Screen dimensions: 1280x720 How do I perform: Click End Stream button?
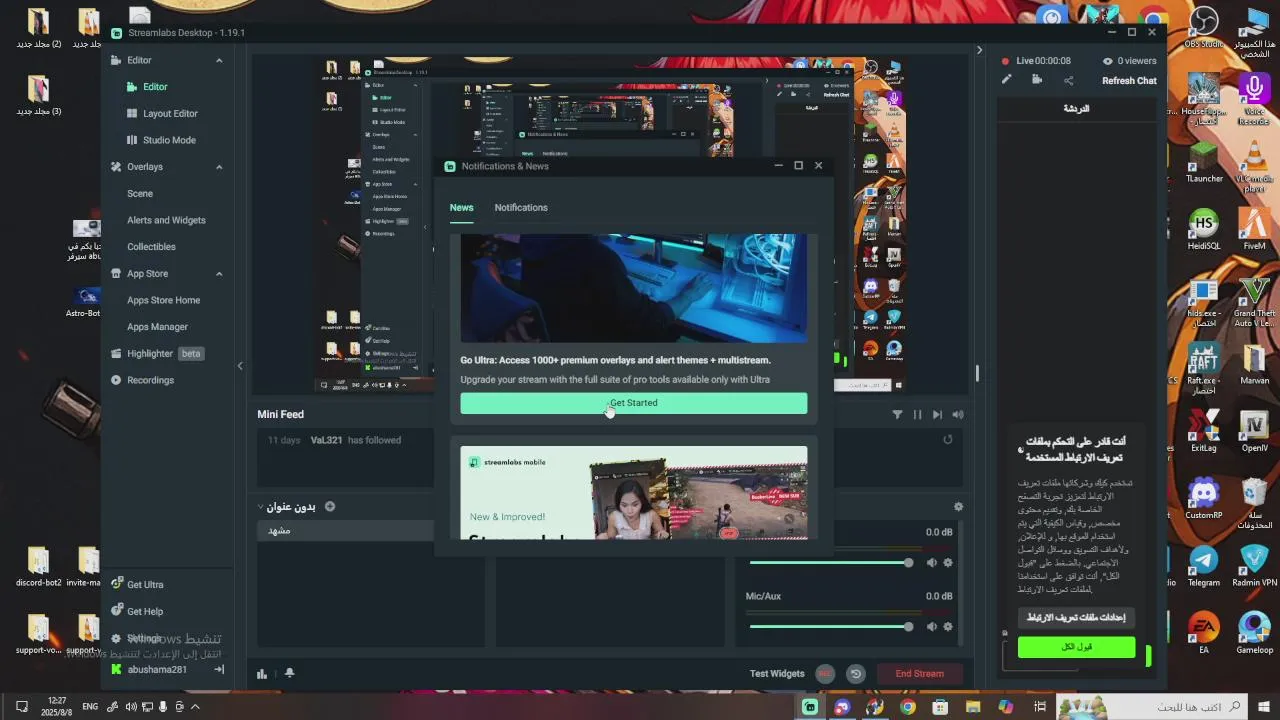point(919,674)
